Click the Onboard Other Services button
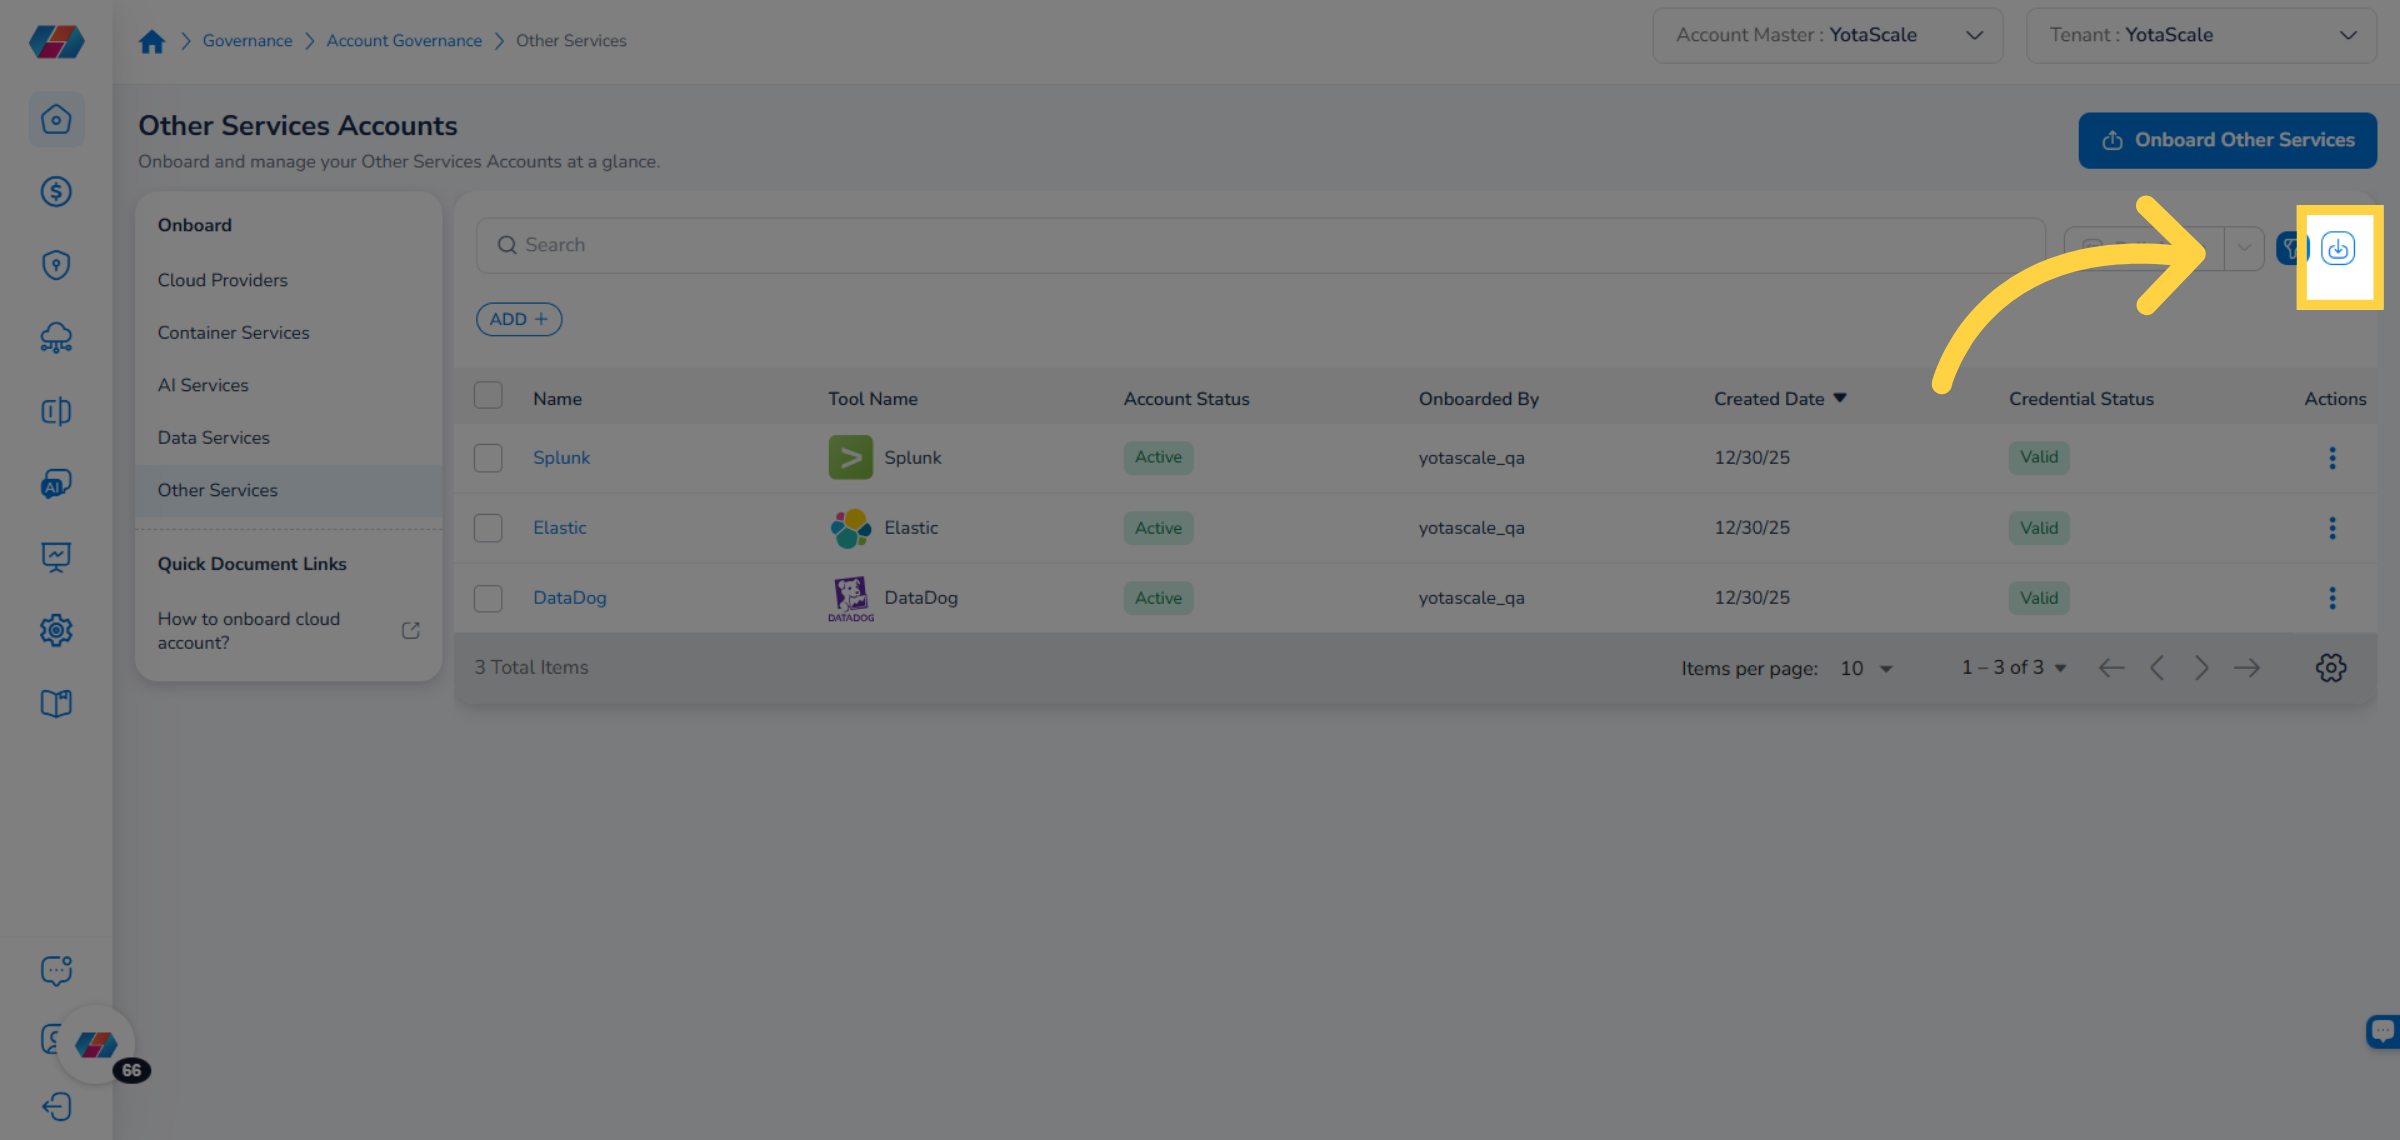Viewport: 2400px width, 1140px height. (x=2228, y=140)
